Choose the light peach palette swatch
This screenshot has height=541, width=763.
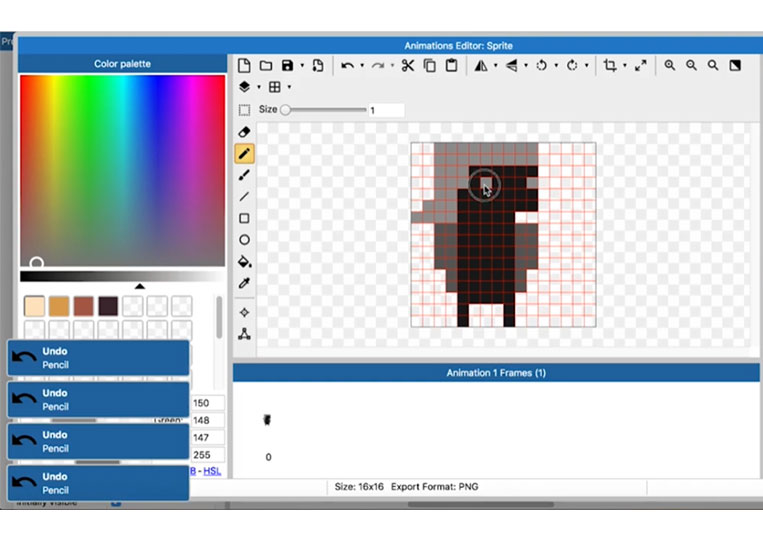(x=35, y=306)
